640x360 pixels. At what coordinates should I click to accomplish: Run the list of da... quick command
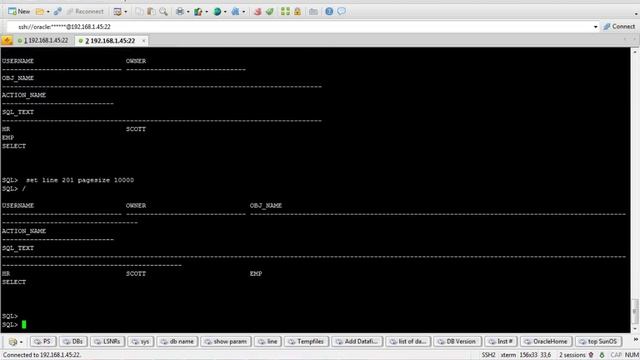[x=407, y=341]
